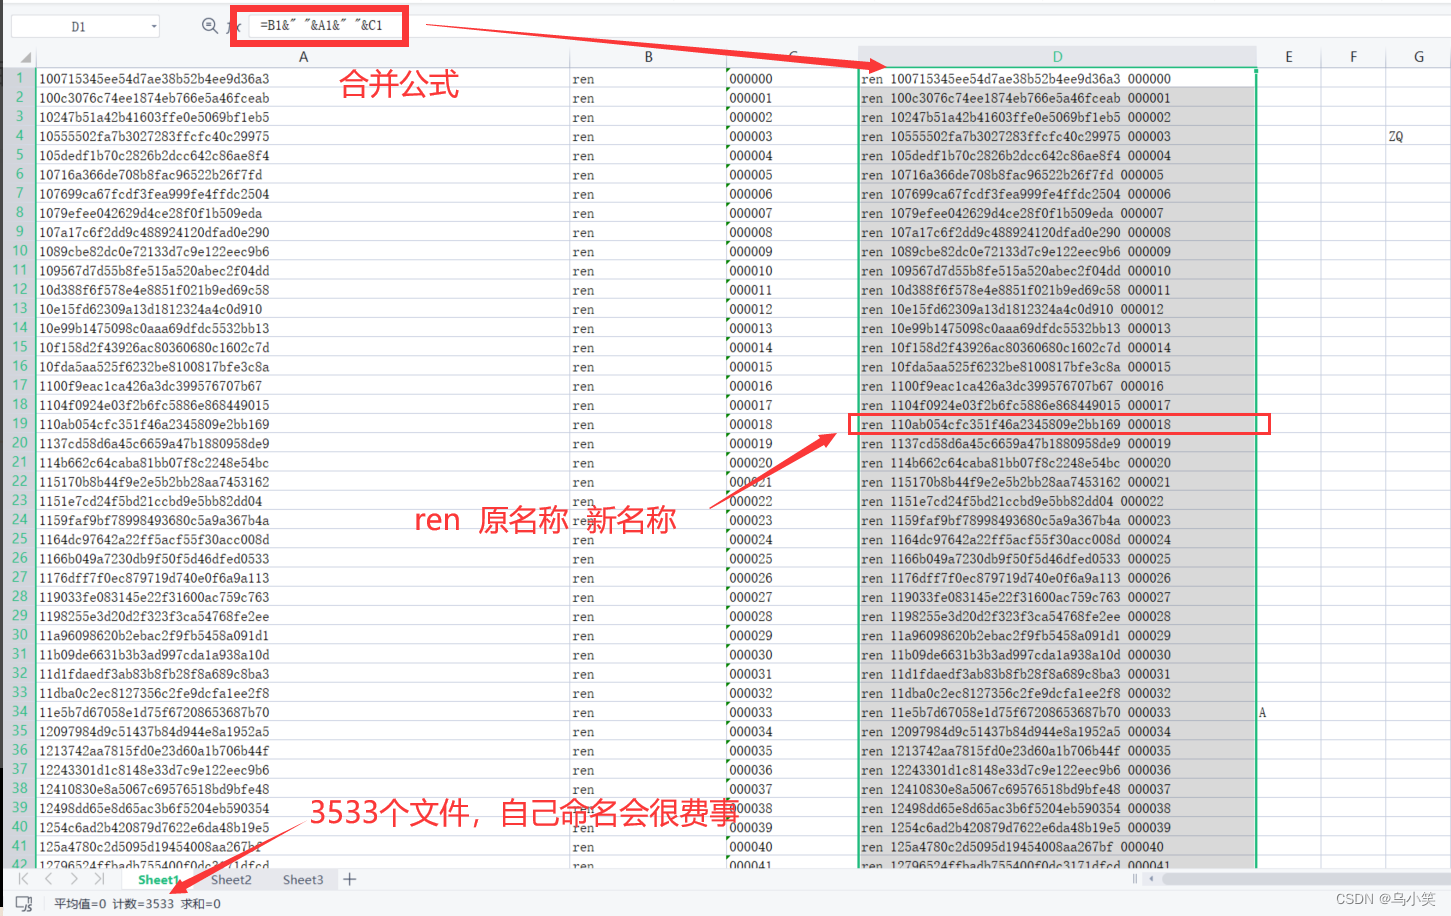Screen dimensions: 1451x916
Task: Click cell A19 with 110ab054cfc351f46a2345809e2bb169
Action: [303, 424]
